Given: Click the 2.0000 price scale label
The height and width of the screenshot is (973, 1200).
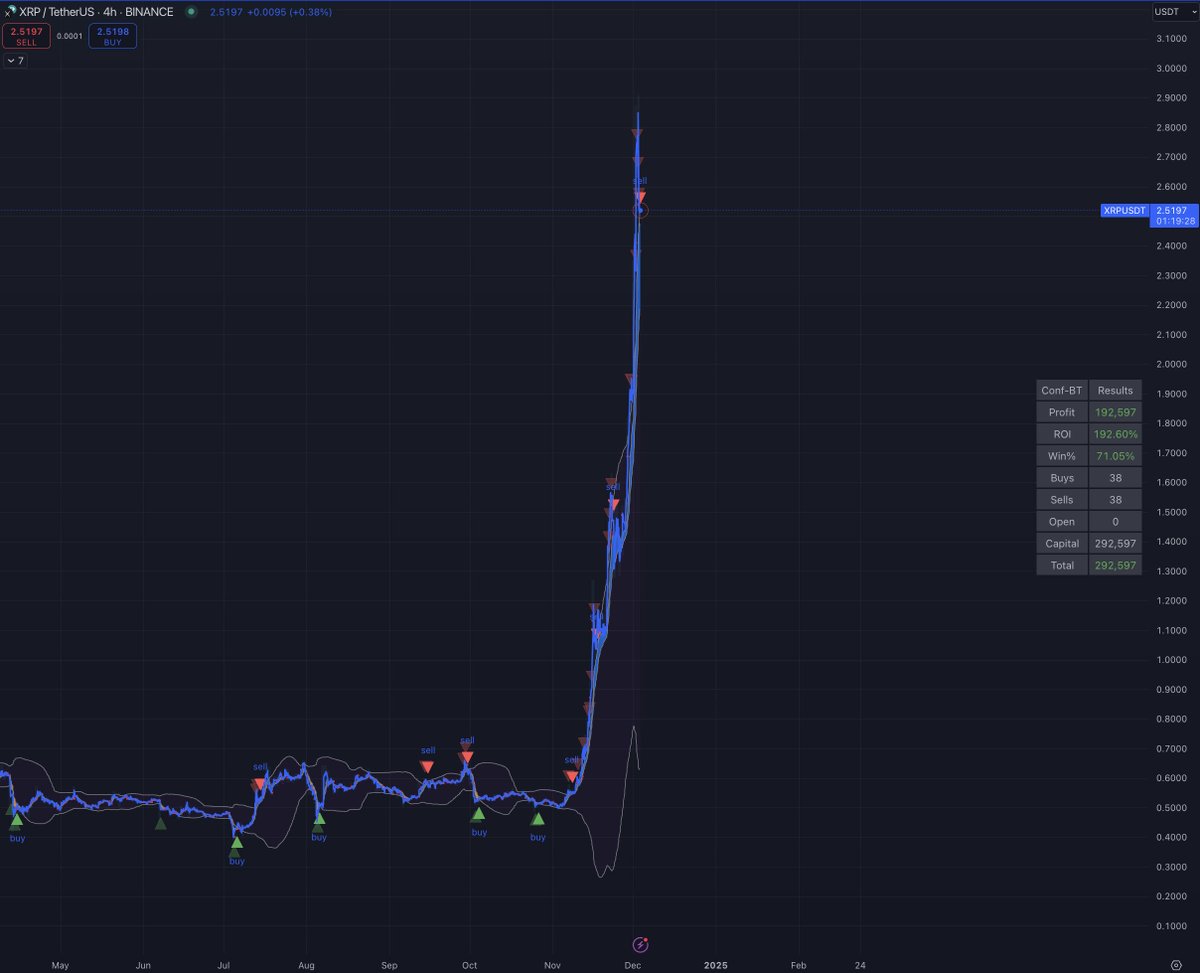Looking at the screenshot, I should coord(1171,364).
